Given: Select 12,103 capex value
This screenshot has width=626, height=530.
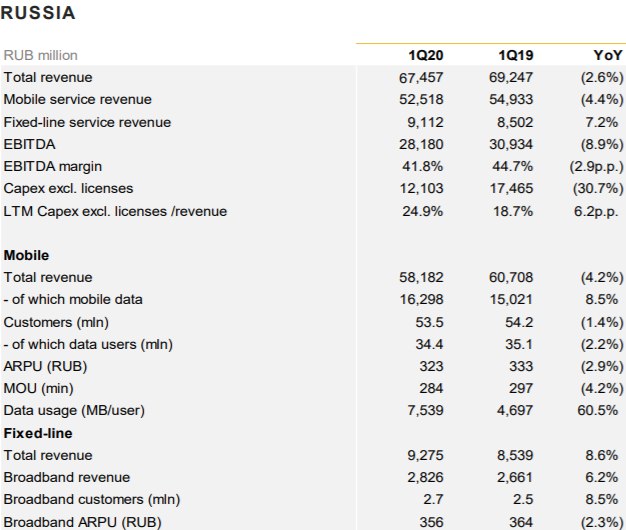Looking at the screenshot, I should [422, 188].
